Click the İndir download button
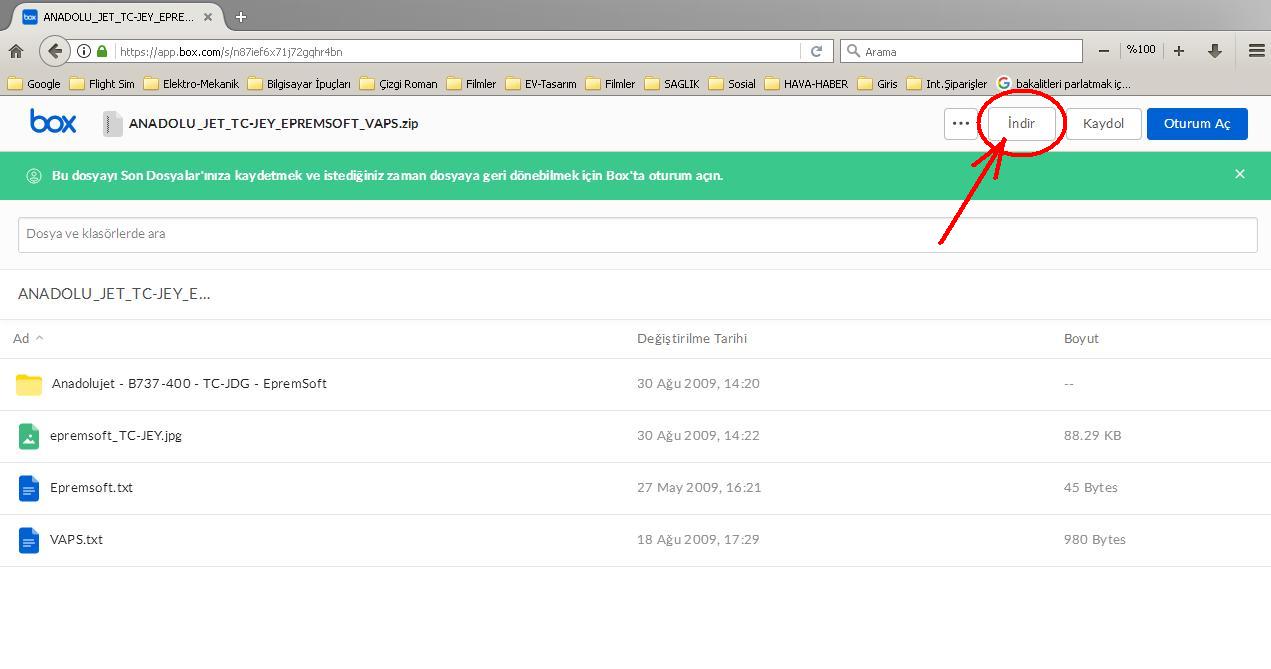 (1021, 123)
